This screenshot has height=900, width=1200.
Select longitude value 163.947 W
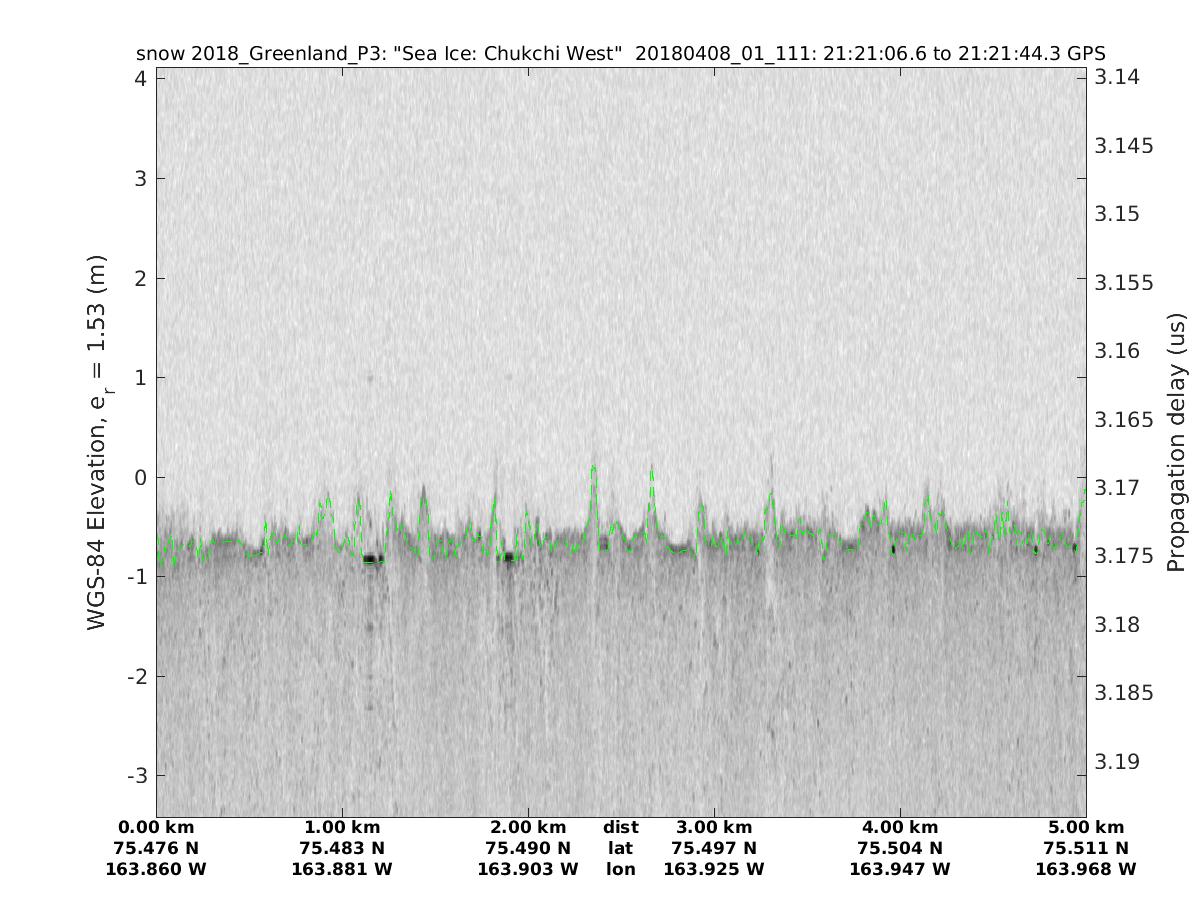(x=900, y=869)
